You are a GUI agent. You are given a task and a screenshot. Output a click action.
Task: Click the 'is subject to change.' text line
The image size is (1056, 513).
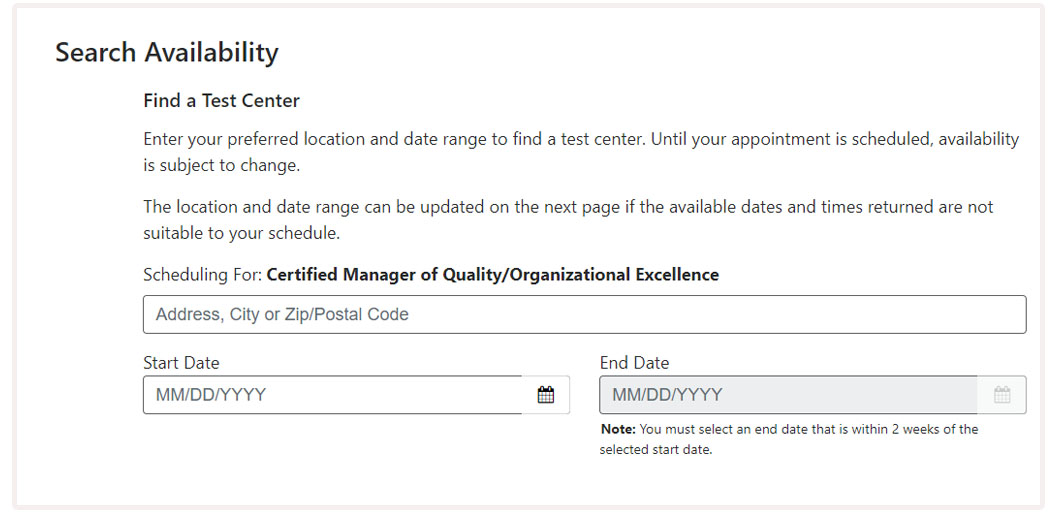pos(222,166)
